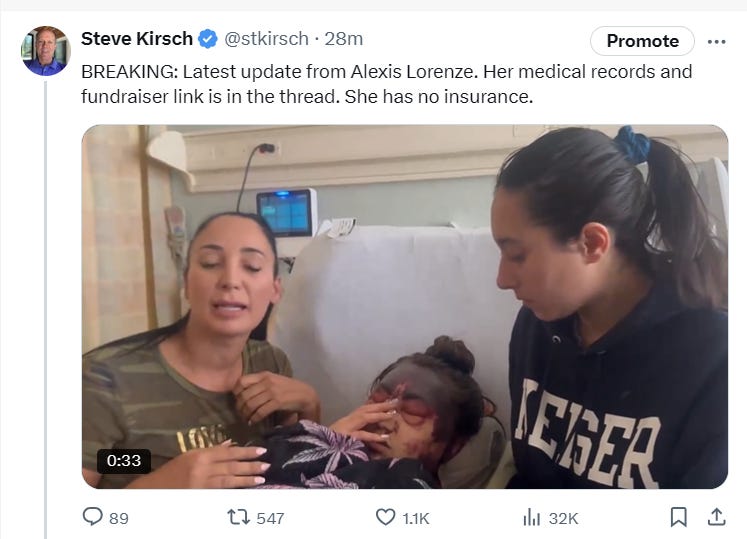
Task: Click the reply speech bubble icon
Action: 93,517
